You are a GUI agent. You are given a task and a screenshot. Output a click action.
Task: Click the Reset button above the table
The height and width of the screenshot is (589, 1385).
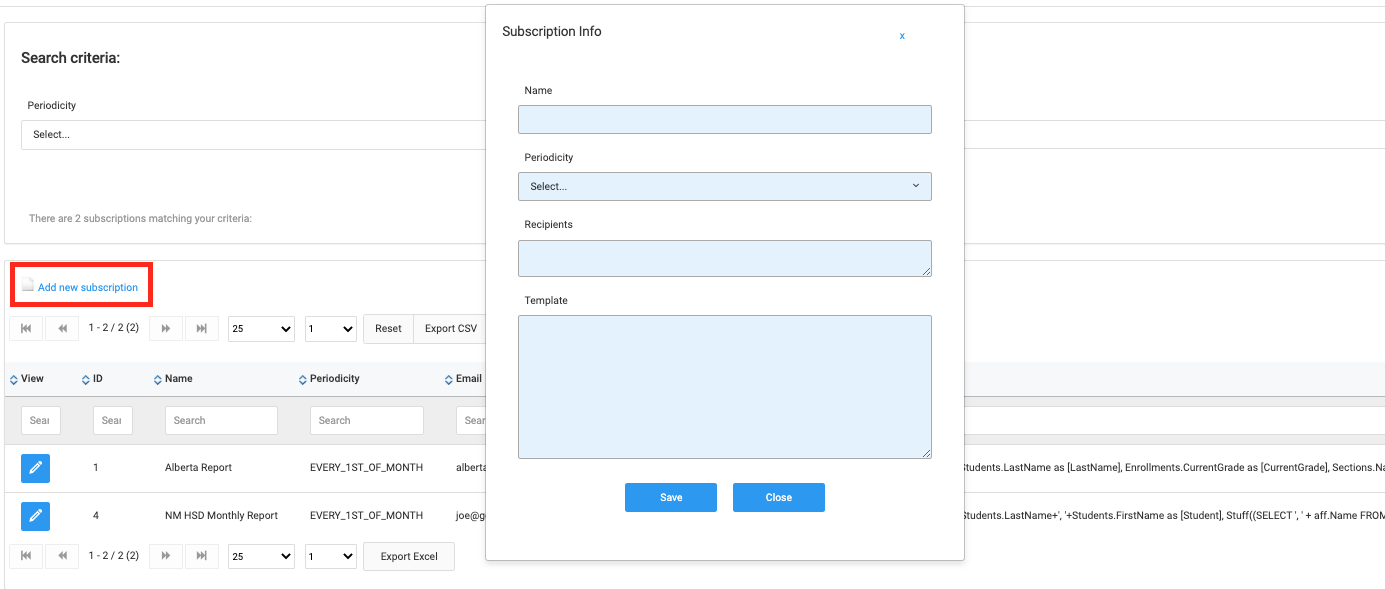click(x=388, y=328)
